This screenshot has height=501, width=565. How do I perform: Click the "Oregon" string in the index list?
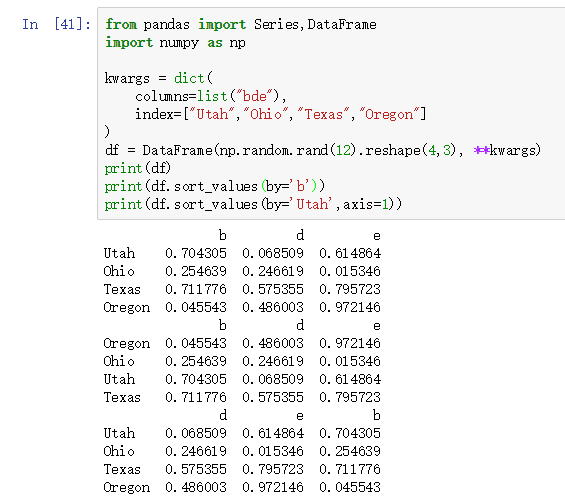click(x=390, y=114)
